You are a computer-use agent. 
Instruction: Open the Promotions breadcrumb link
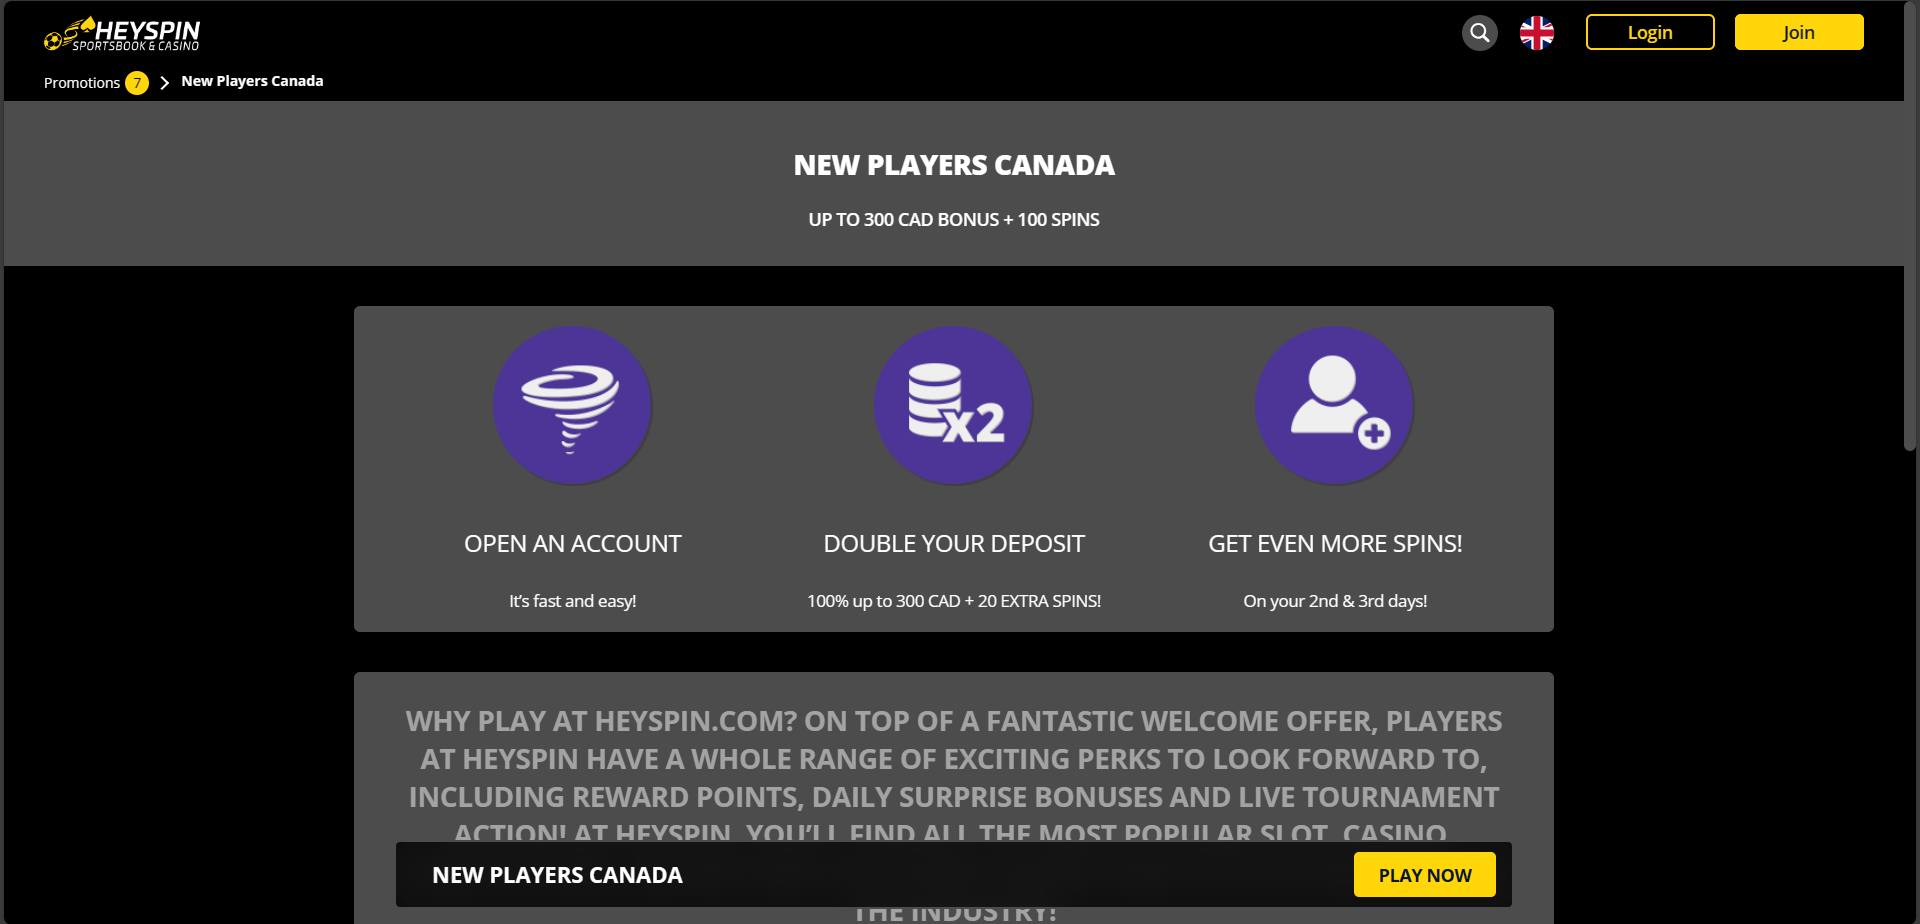[x=81, y=83]
